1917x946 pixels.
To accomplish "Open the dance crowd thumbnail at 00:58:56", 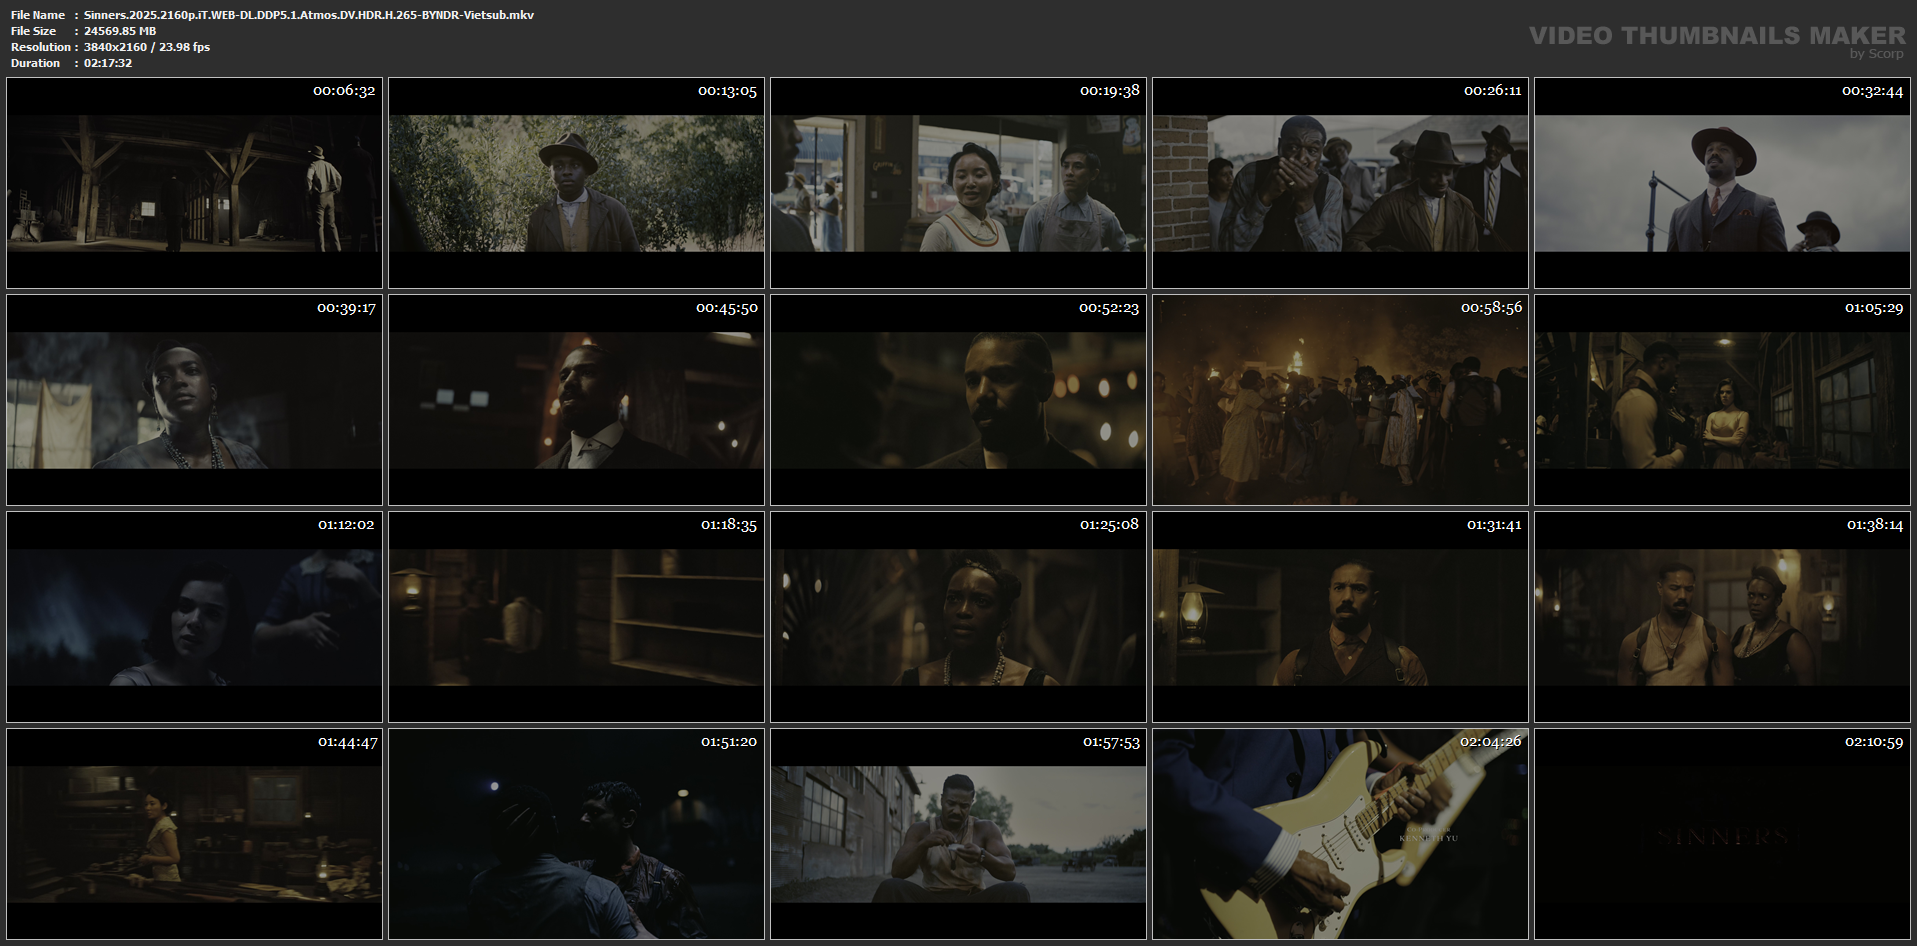I will [x=1340, y=400].
